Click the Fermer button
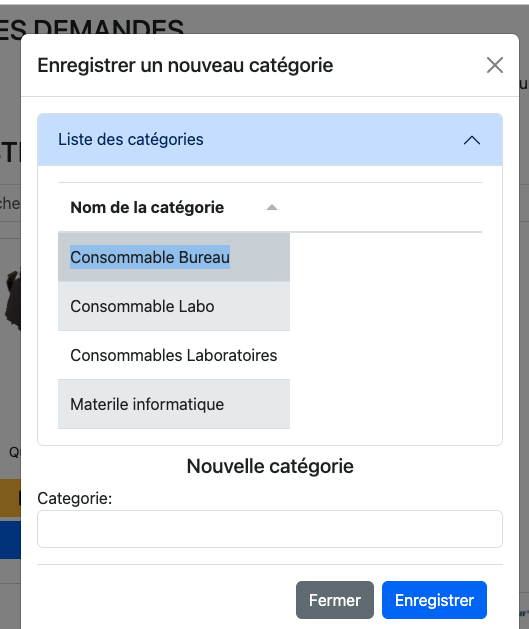 [x=335, y=600]
